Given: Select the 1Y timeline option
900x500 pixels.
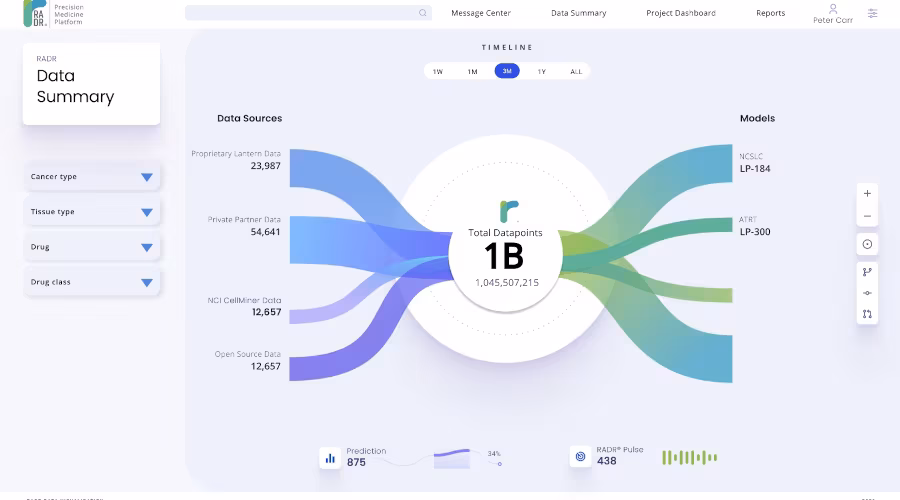Looking at the screenshot, I should pos(541,71).
